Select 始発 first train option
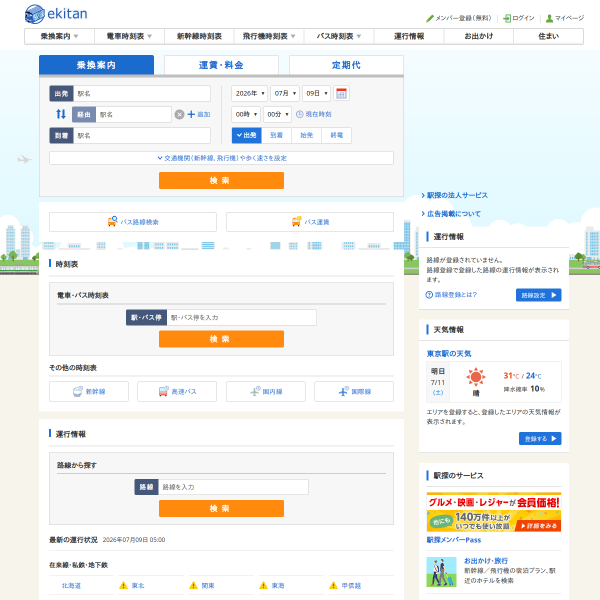The width and height of the screenshot is (600, 600). [x=307, y=135]
